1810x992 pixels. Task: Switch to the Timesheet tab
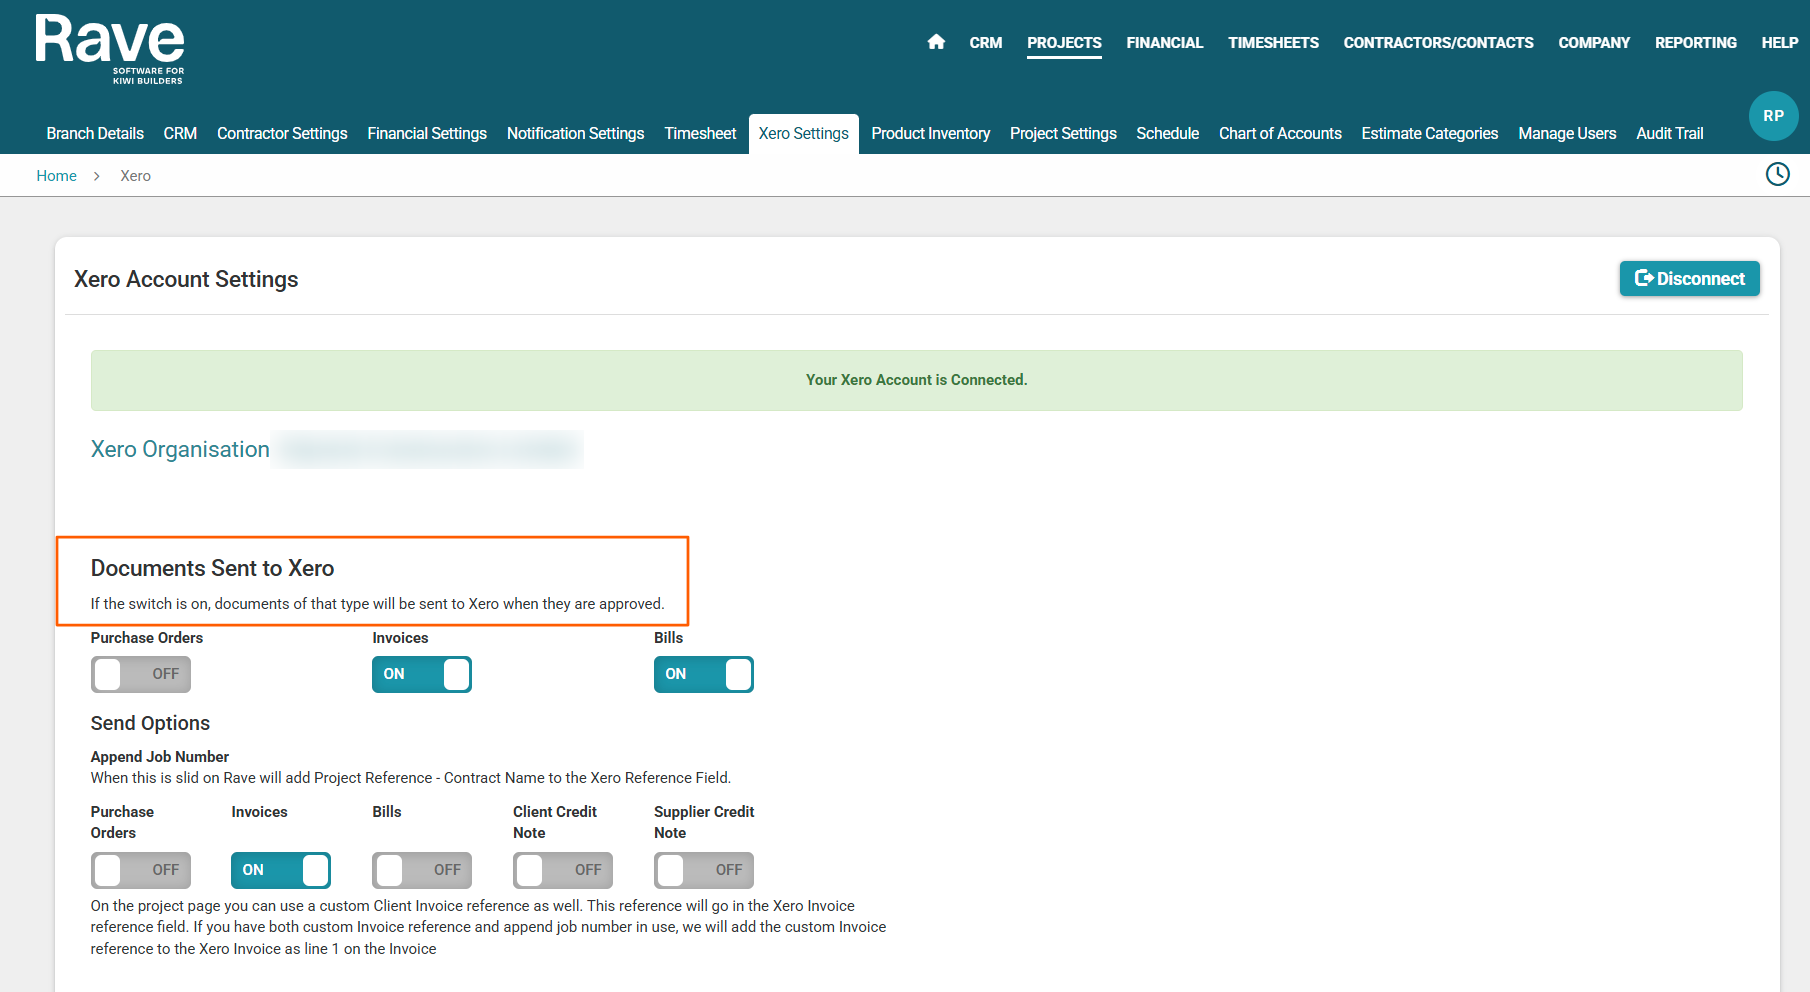coord(700,133)
